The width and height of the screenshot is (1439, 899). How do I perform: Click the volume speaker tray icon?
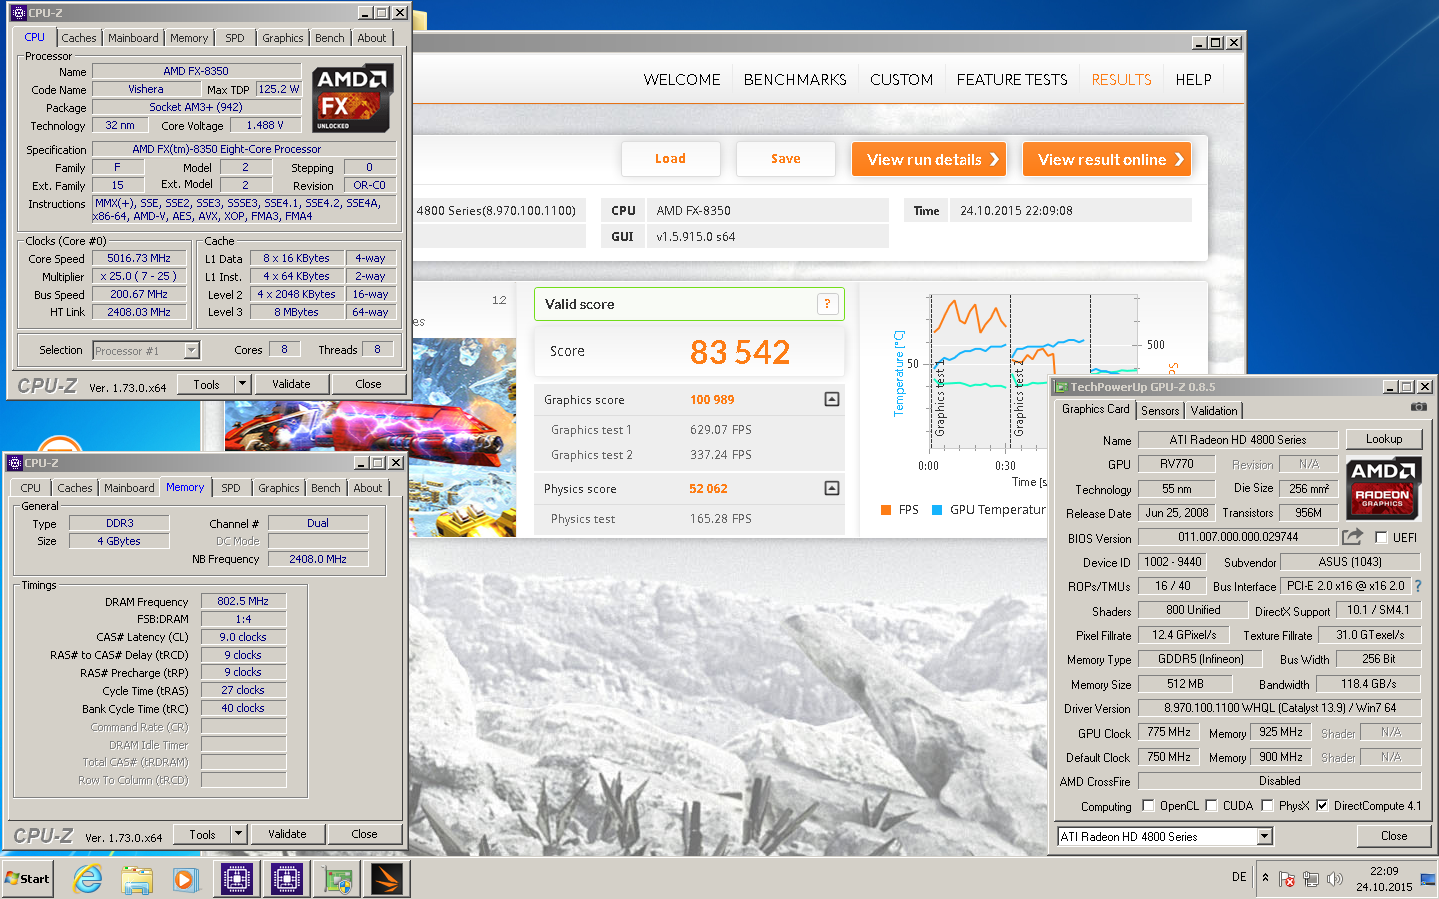click(x=1335, y=879)
